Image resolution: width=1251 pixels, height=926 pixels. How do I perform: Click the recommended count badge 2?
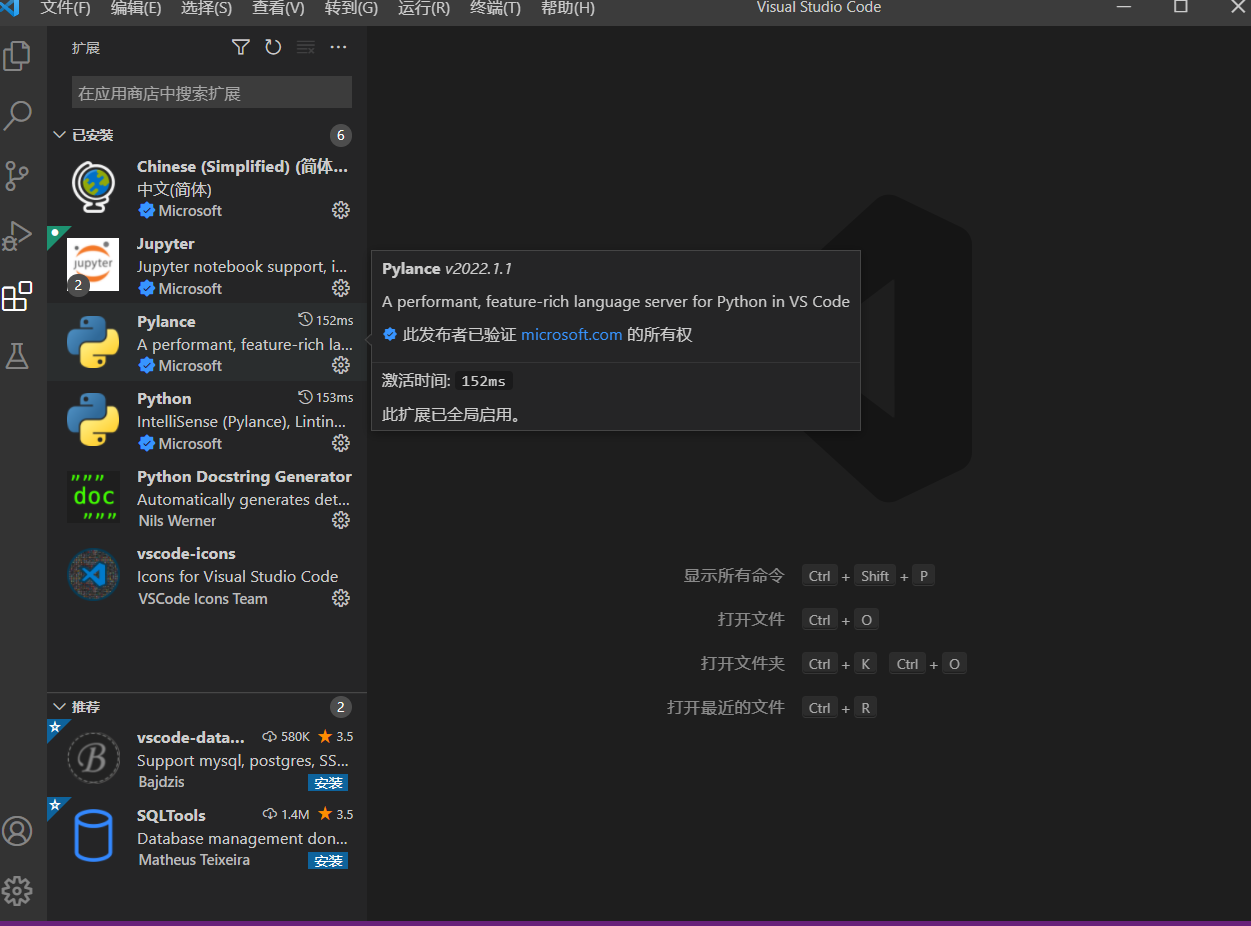click(x=341, y=707)
